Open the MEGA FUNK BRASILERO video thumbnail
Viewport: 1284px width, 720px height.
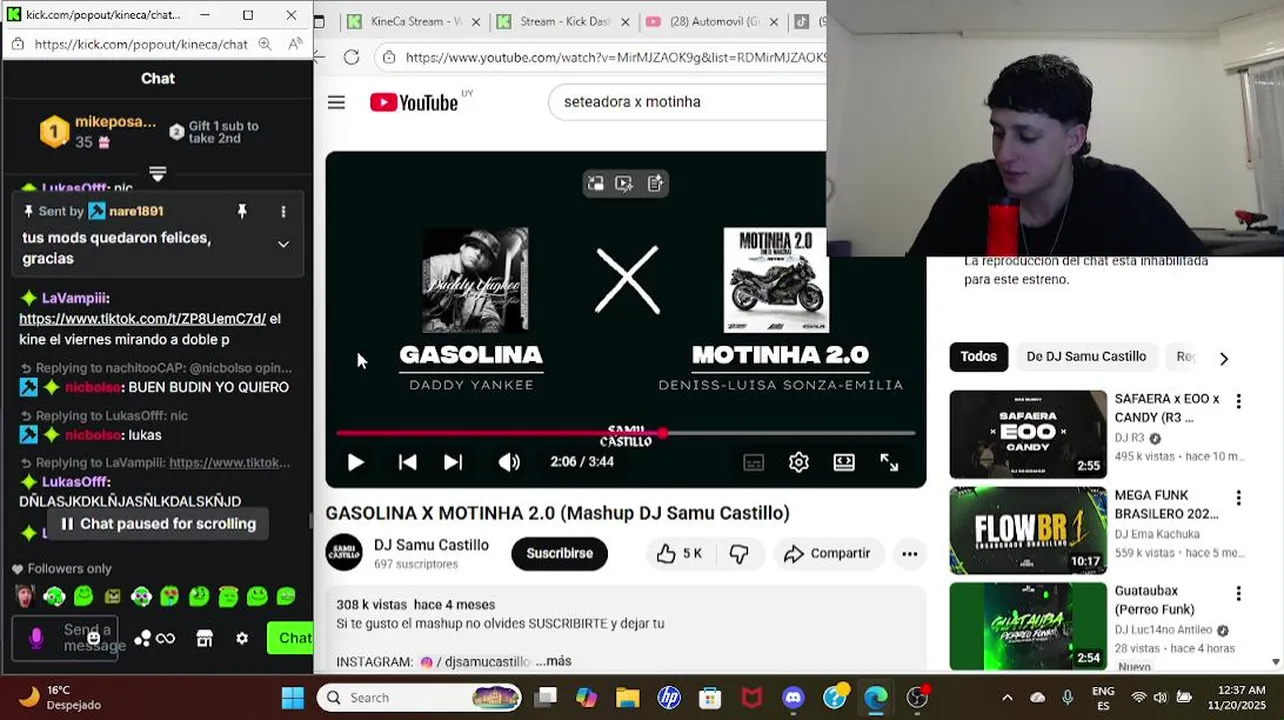pos(1028,530)
